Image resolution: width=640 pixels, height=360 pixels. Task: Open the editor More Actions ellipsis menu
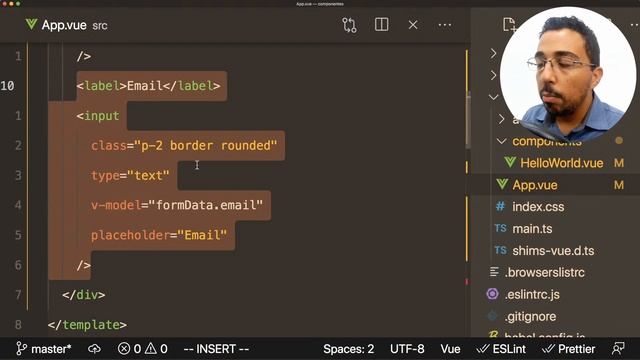(444, 25)
